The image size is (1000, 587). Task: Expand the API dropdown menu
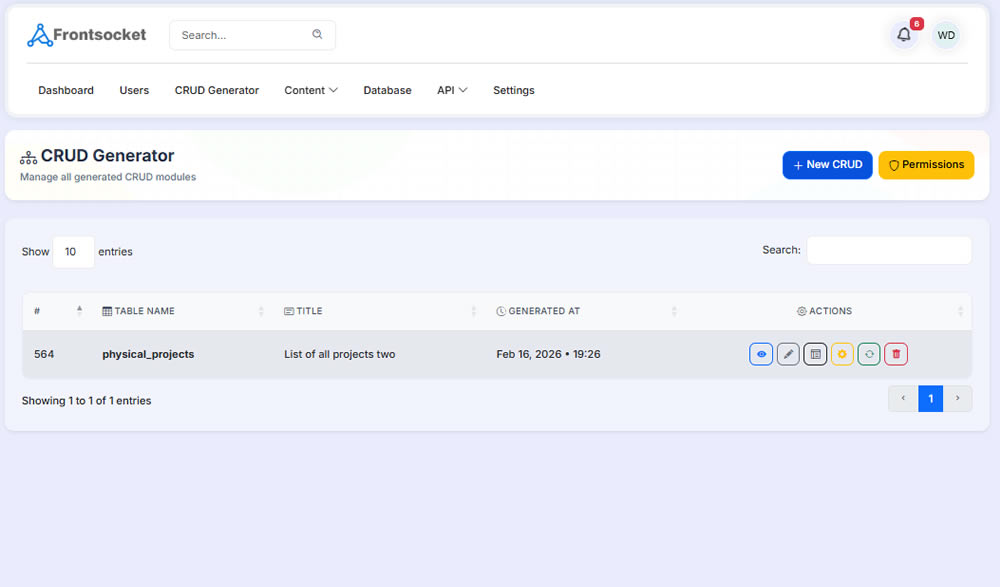(452, 90)
